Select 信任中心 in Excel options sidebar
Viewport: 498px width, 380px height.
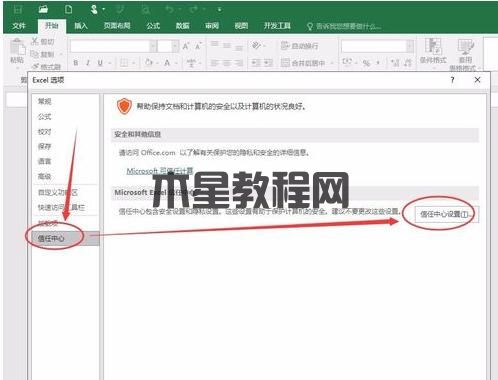pyautogui.click(x=66, y=238)
